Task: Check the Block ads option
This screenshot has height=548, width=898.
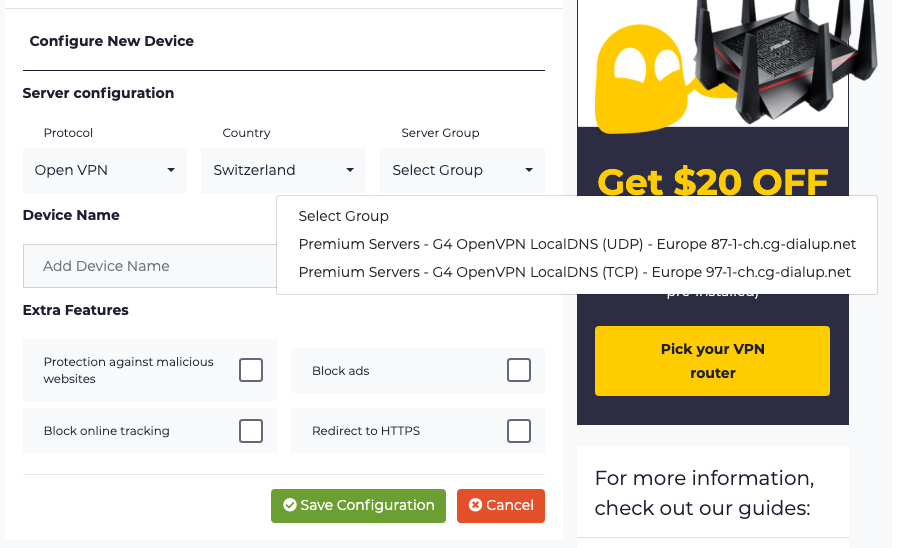Action: [519, 370]
